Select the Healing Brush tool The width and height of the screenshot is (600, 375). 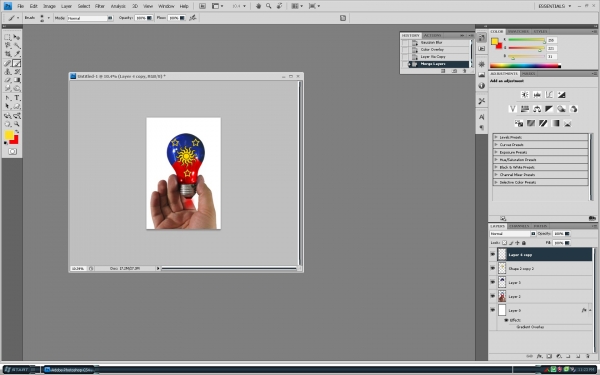[x=7, y=63]
